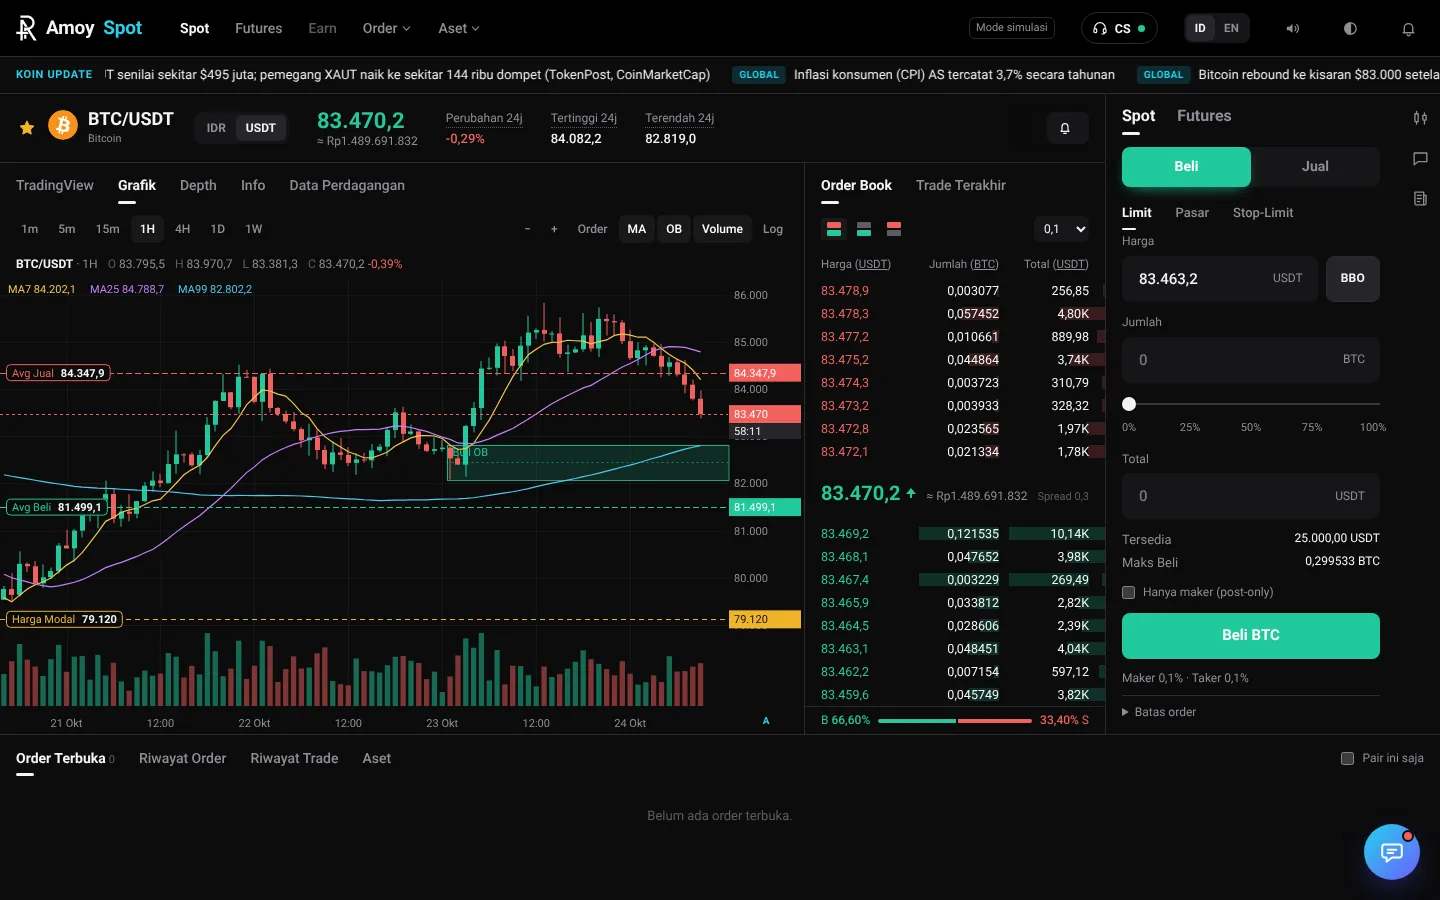
Task: Click the buy/sell ratio bar
Action: [955, 720]
